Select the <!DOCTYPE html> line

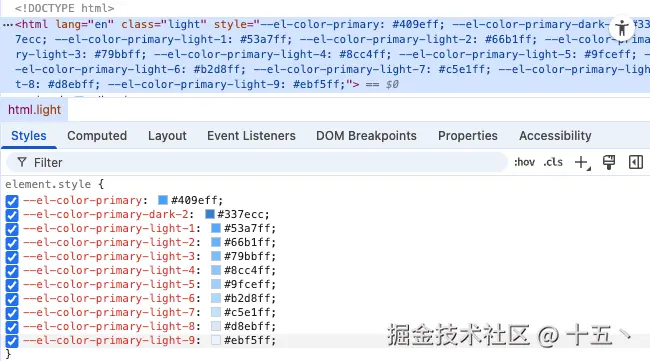pos(64,8)
